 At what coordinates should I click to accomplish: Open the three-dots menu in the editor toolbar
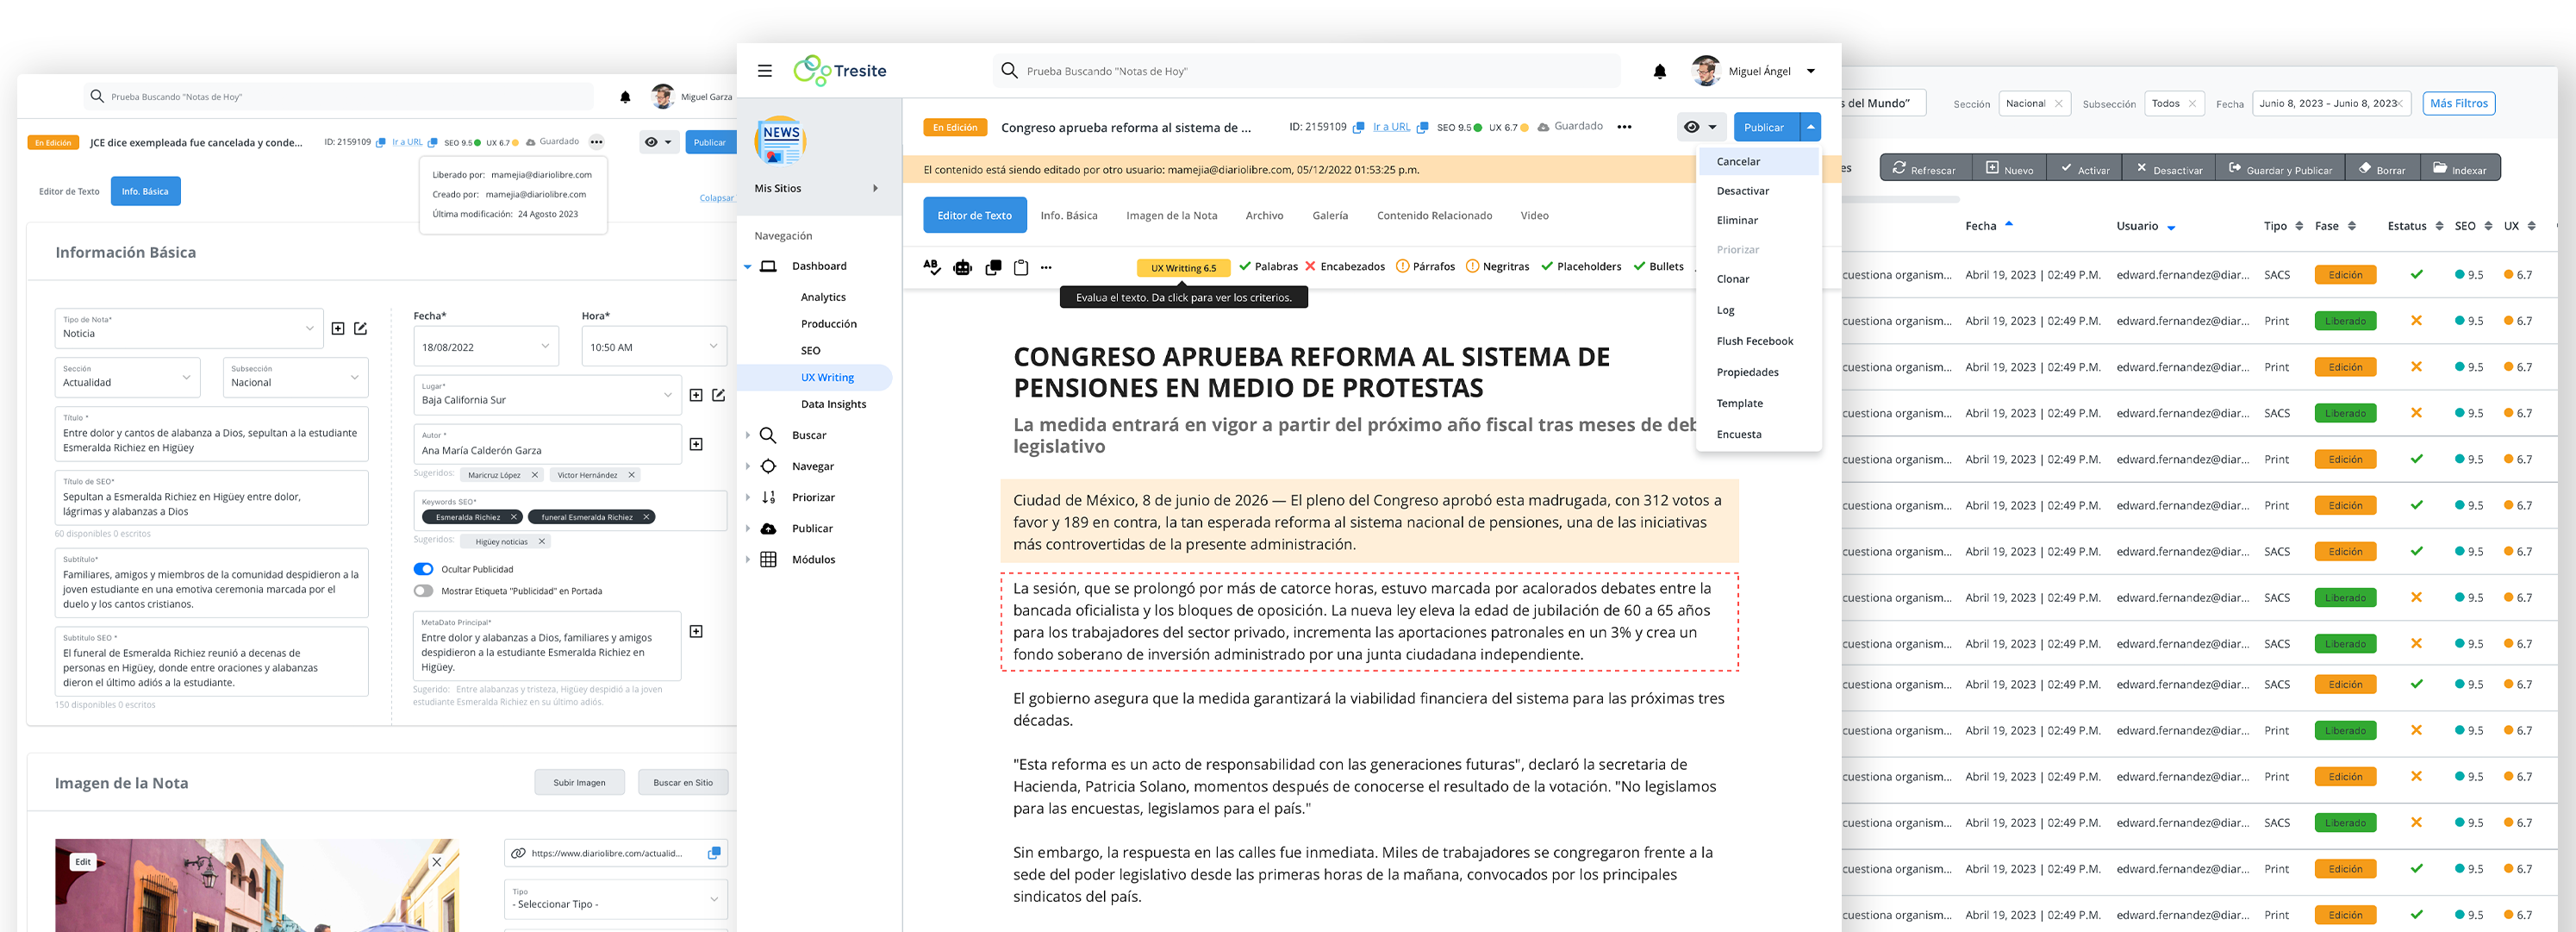tap(1046, 267)
